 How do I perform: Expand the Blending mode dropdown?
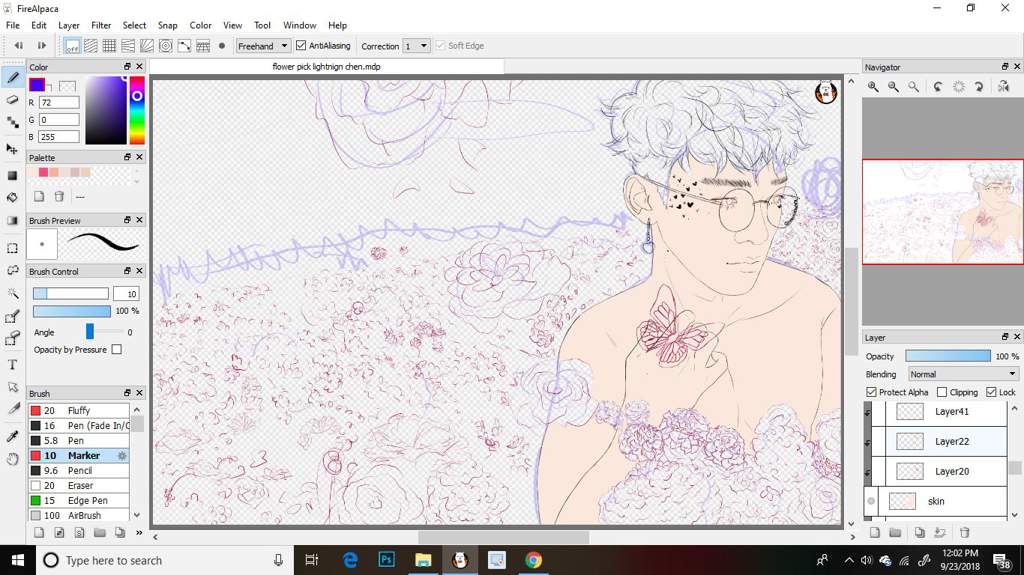pos(963,374)
